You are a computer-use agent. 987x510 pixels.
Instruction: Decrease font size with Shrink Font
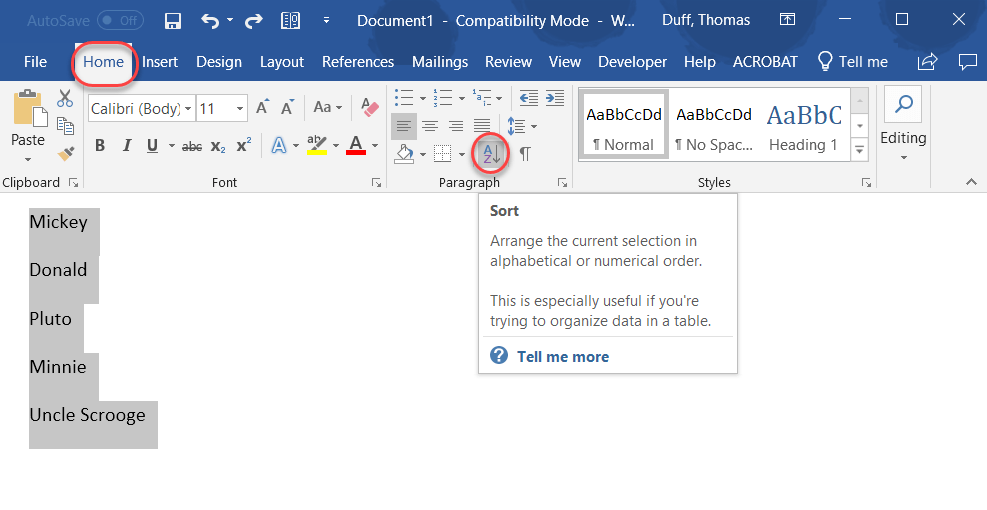pos(287,108)
